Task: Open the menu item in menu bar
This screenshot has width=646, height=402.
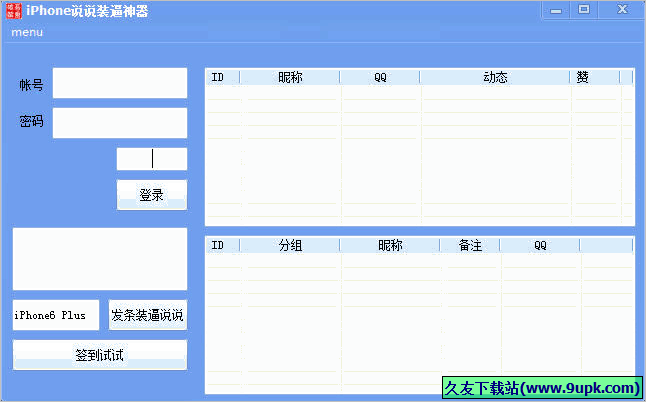Action: 27,32
